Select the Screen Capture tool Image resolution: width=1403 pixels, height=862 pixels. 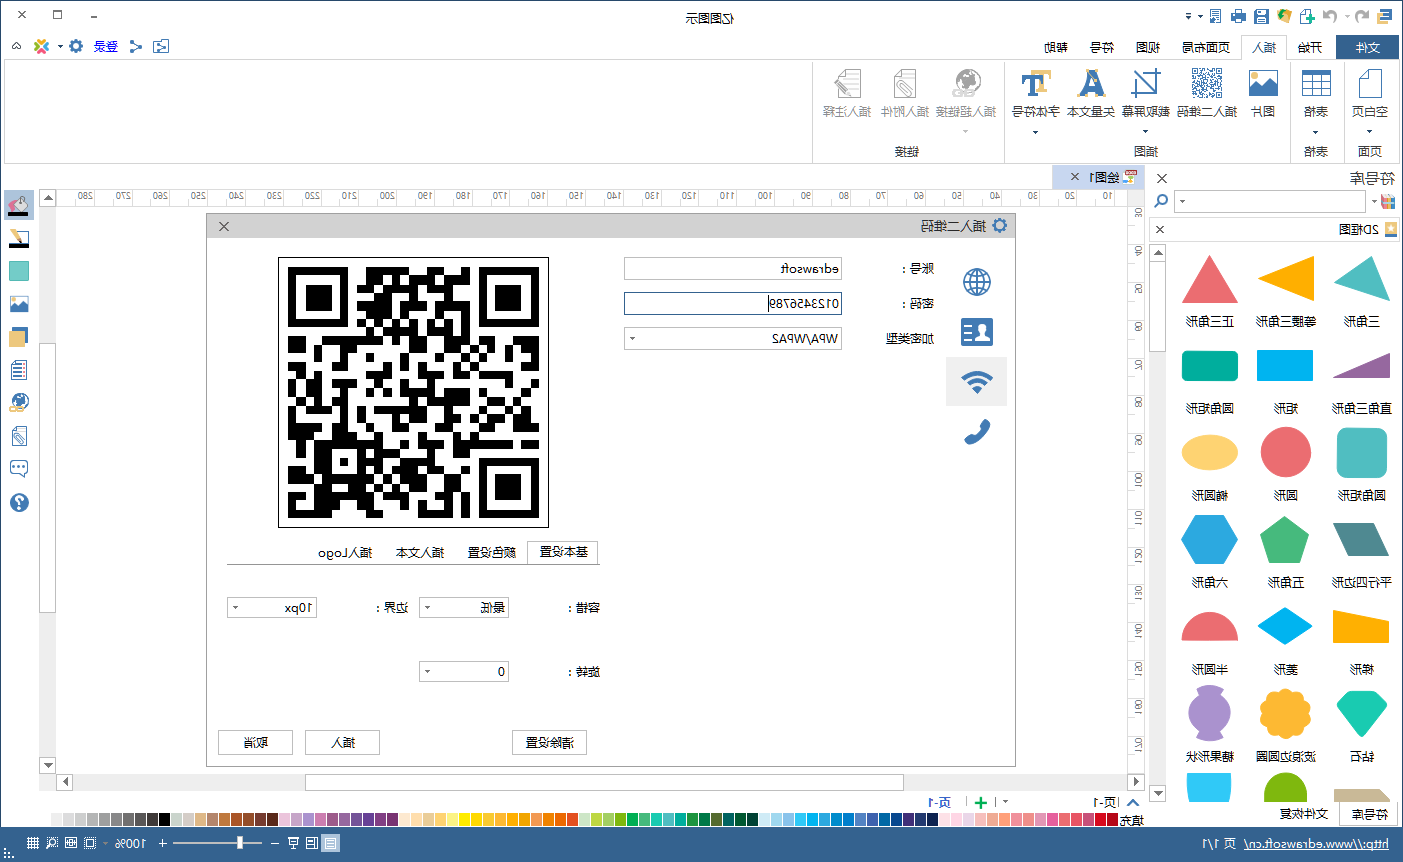(x=1146, y=92)
